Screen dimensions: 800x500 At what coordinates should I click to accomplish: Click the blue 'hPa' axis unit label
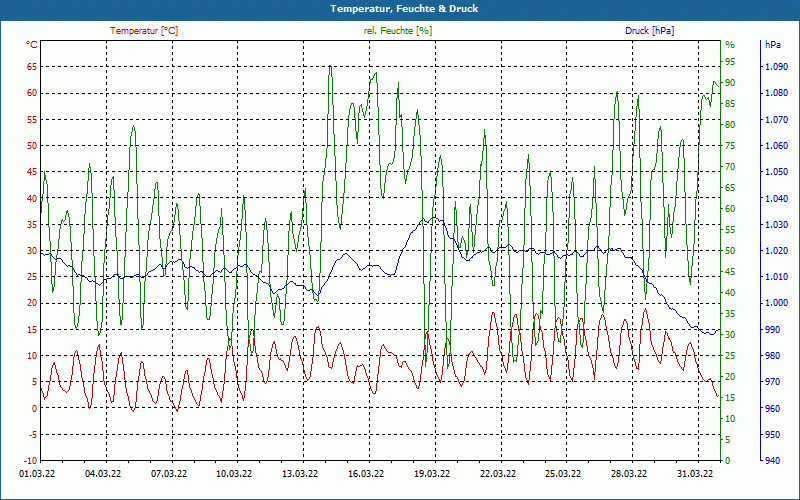pos(772,45)
